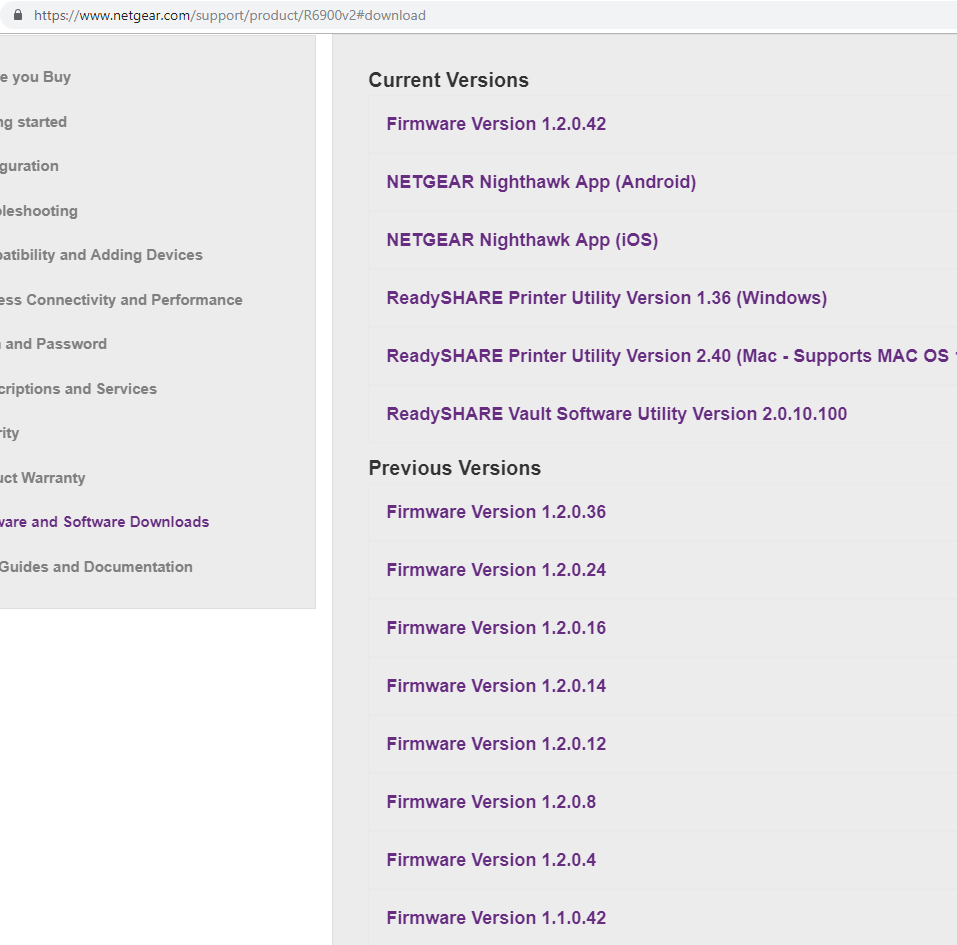Screen dimensions: 957x945
Task: Expand Firmware Version 1.2.0.4 entry
Action: pyautogui.click(x=491, y=860)
